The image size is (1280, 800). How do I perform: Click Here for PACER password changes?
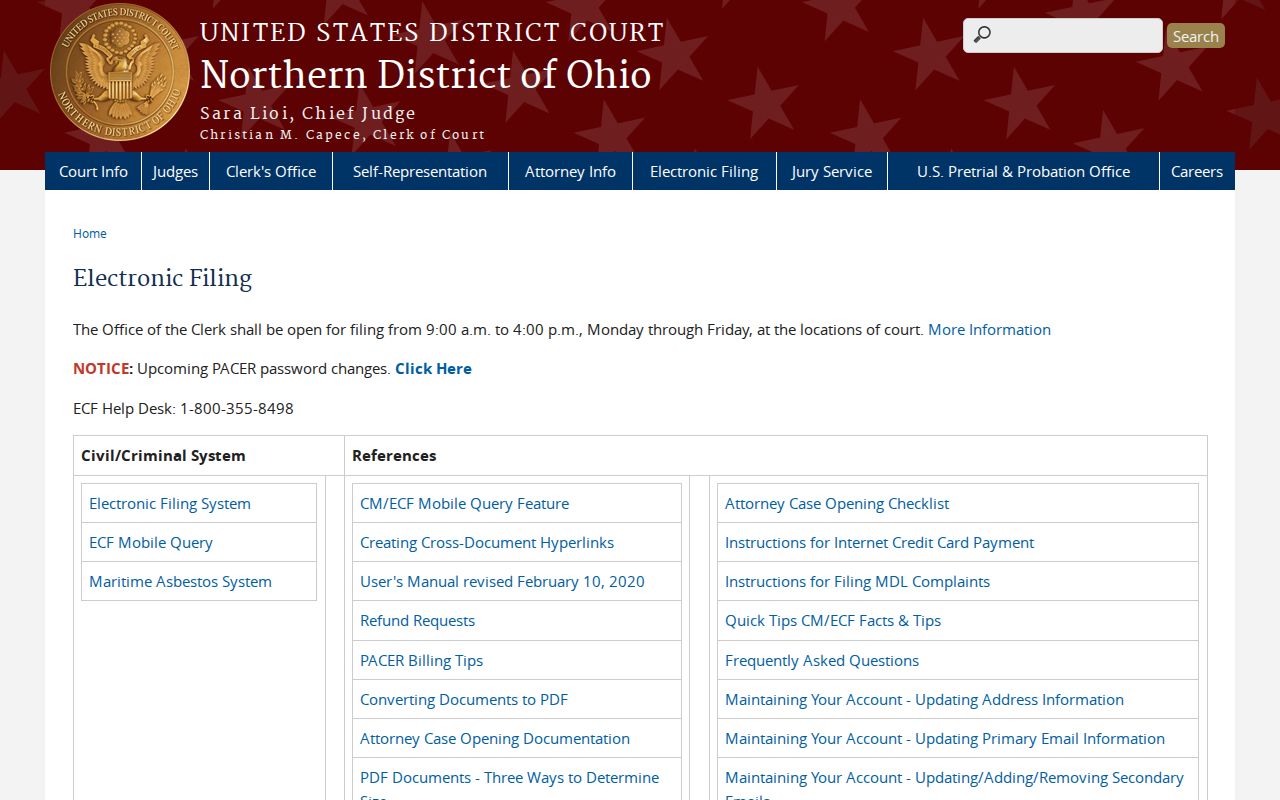pos(433,368)
